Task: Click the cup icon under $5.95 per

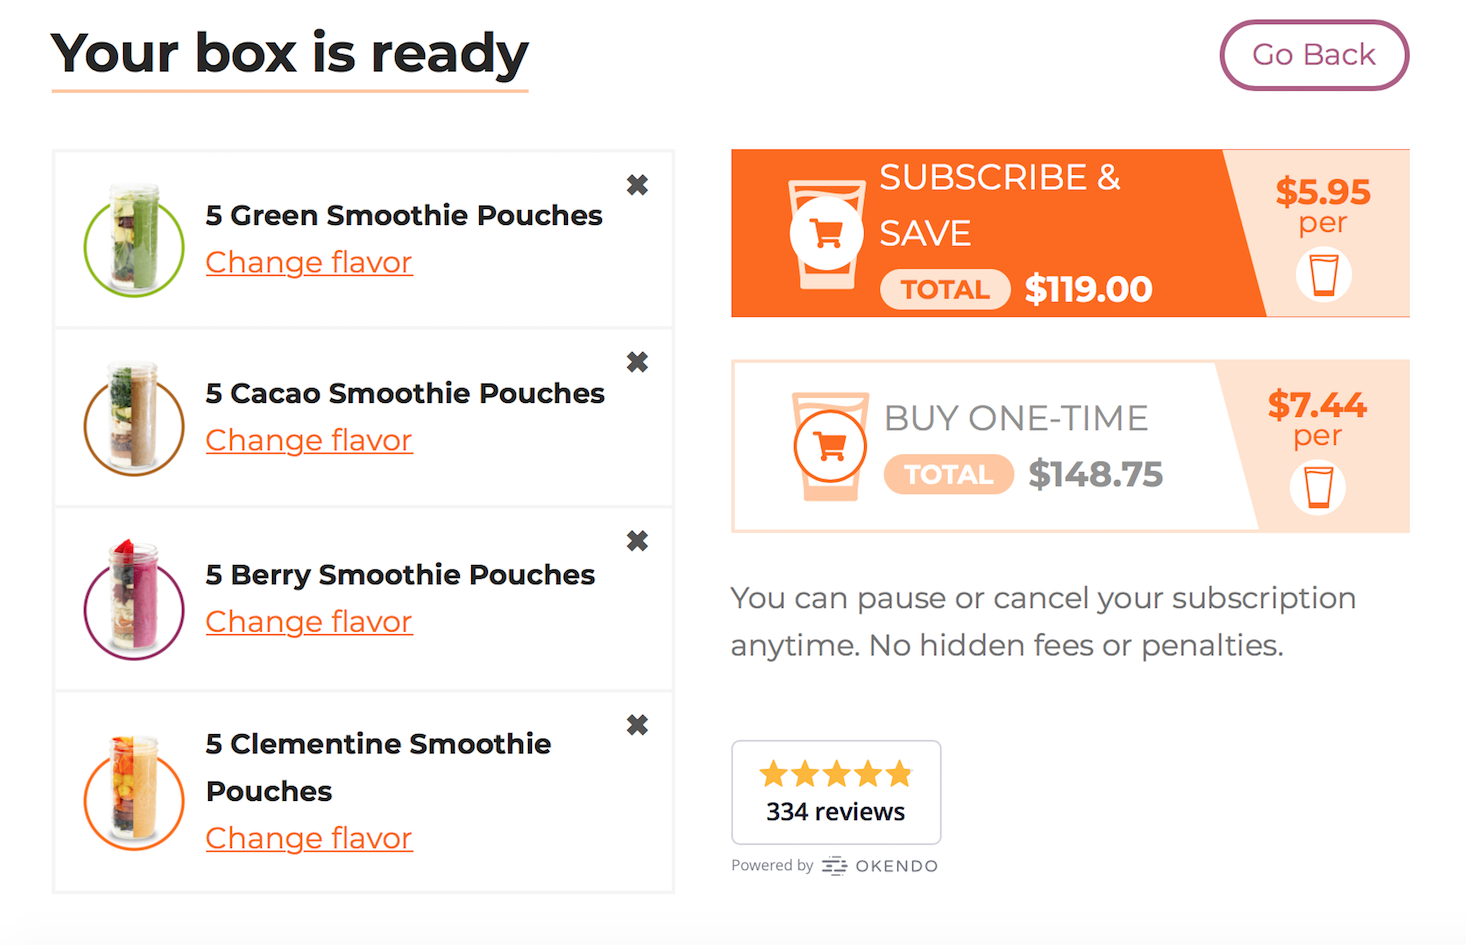Action: (1323, 275)
